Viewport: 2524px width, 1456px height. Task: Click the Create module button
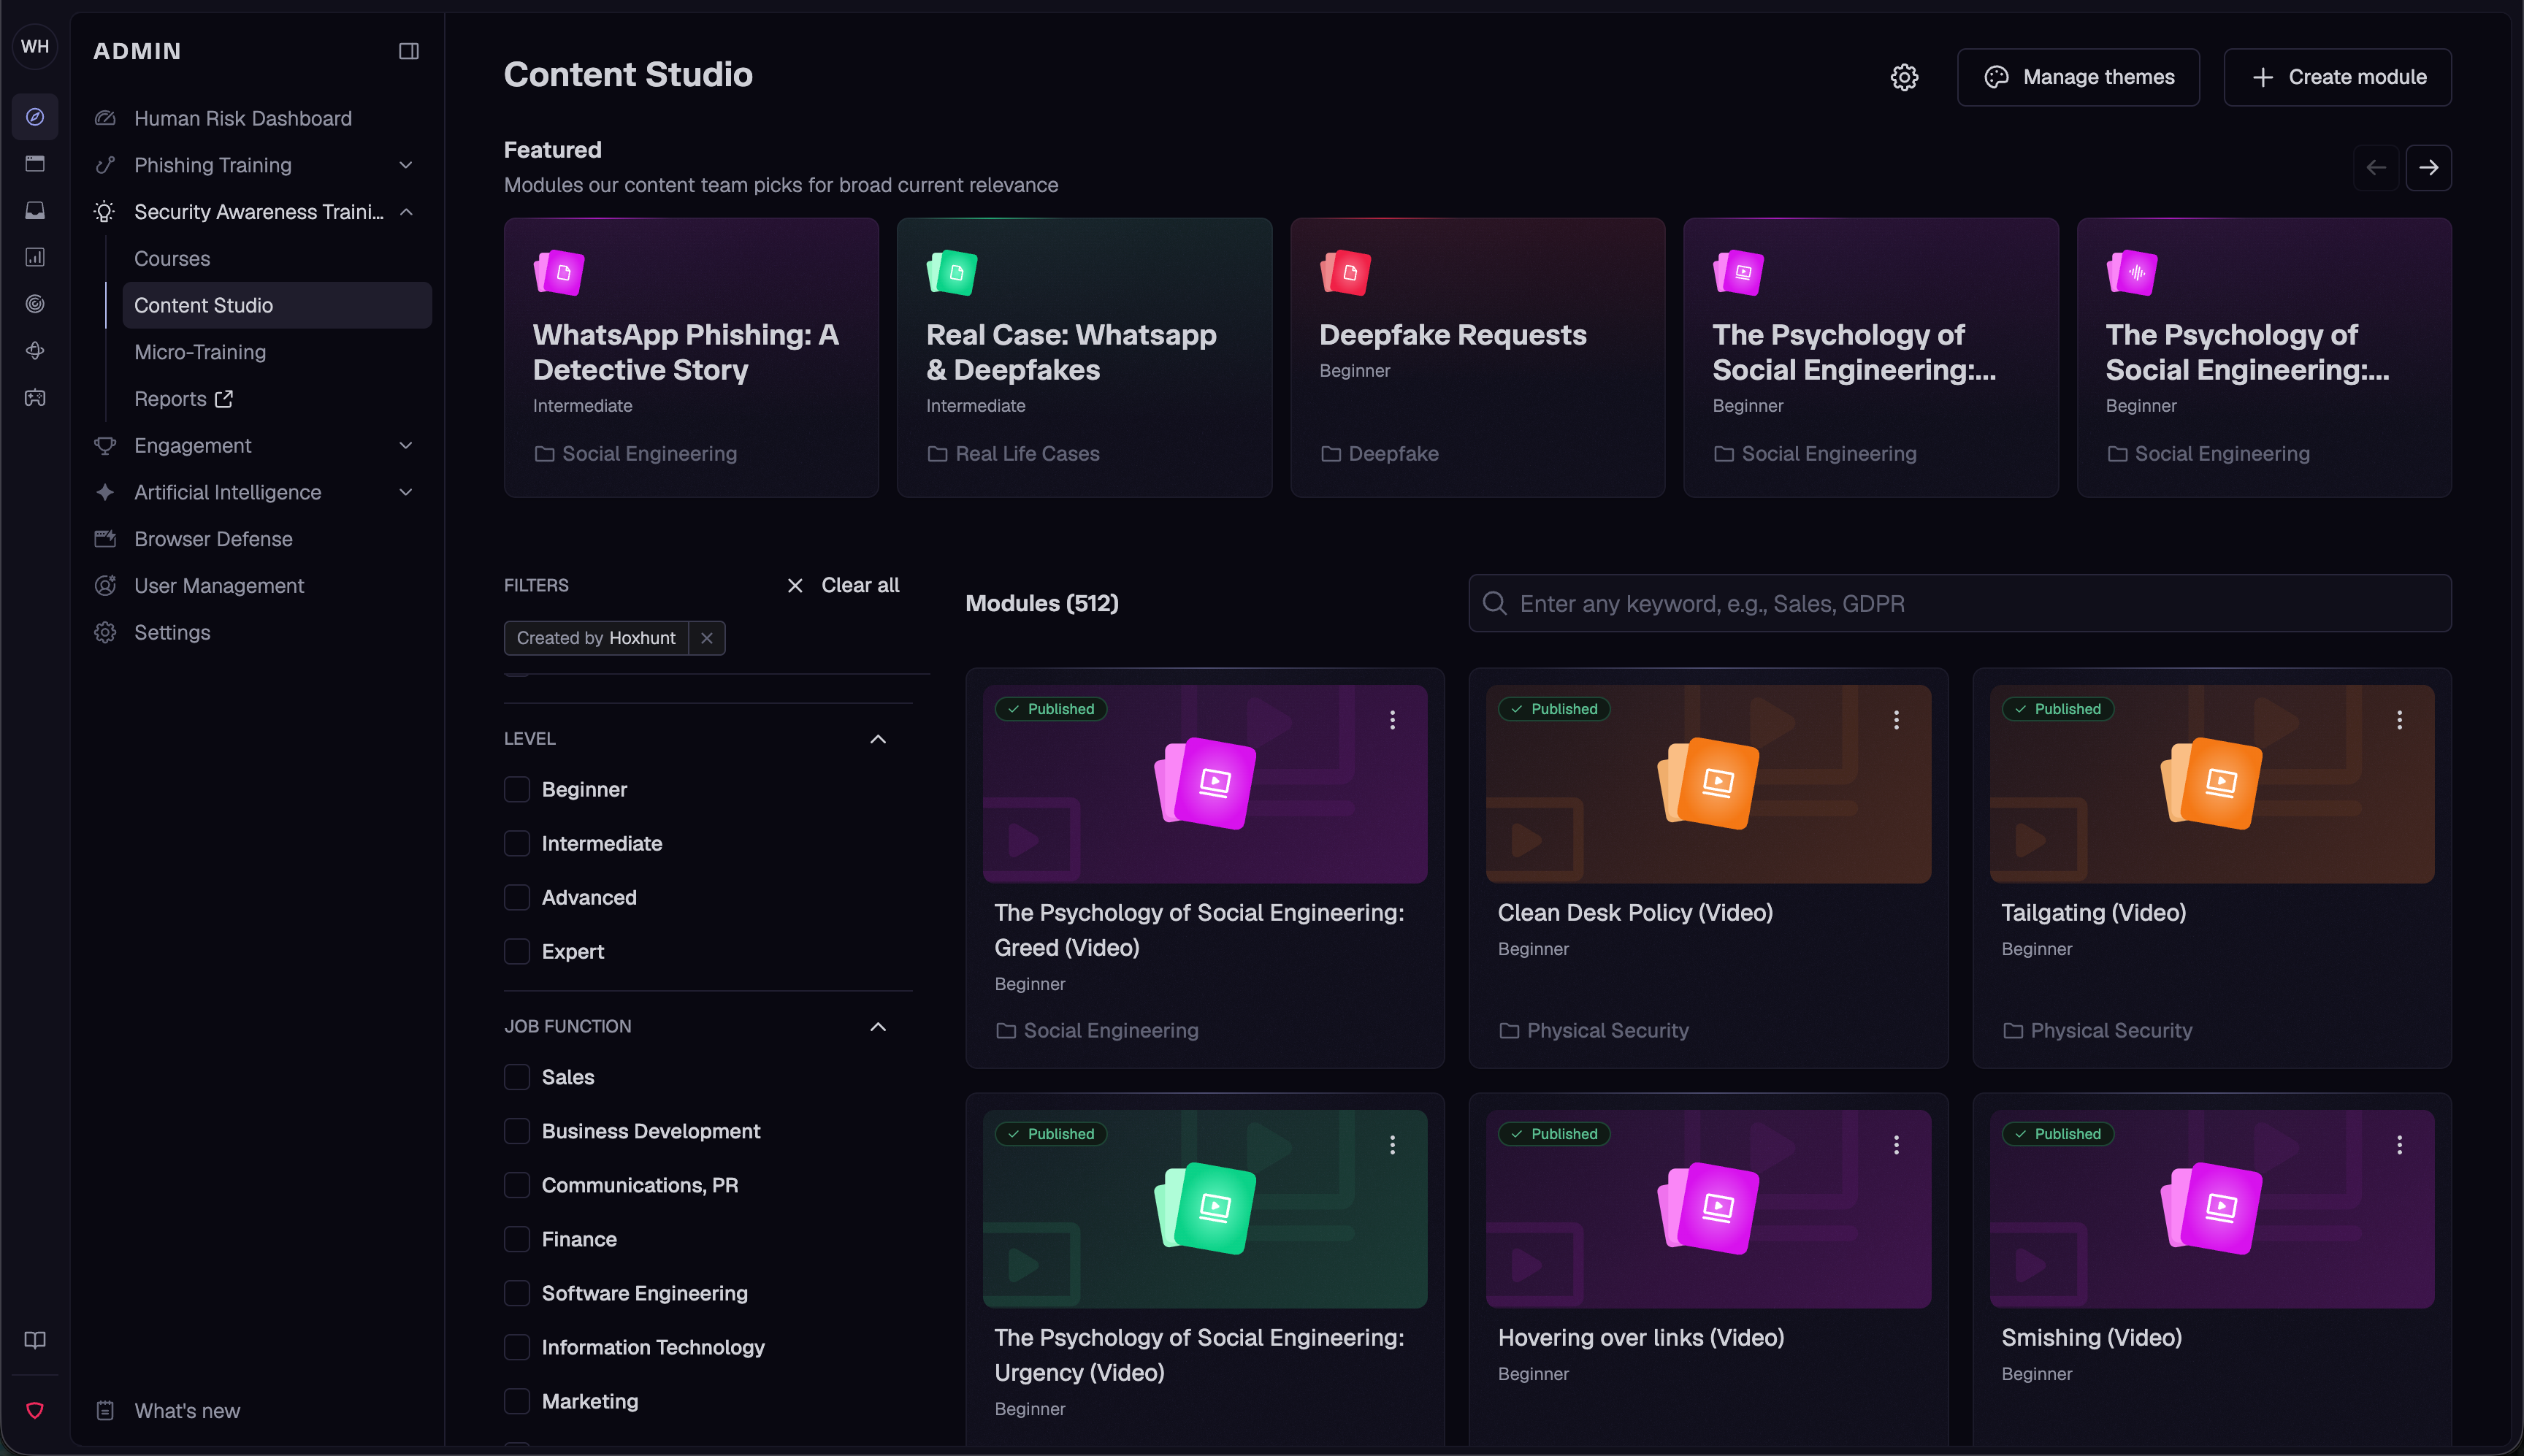point(2337,77)
